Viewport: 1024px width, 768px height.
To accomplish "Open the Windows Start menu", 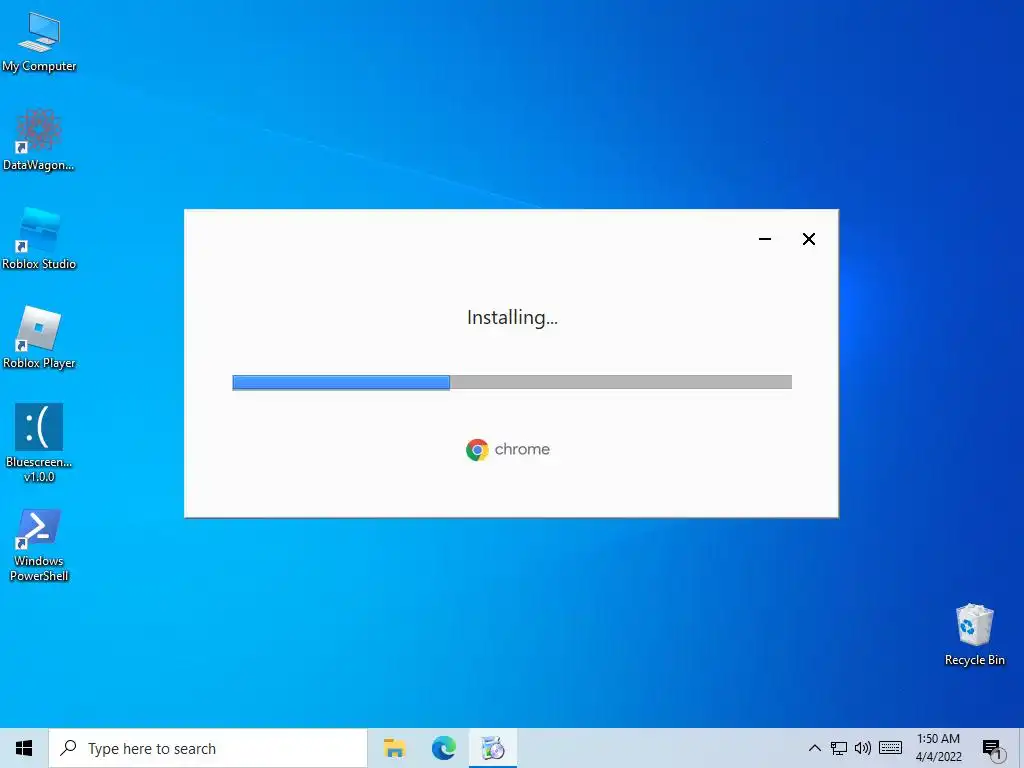I will coord(24,748).
